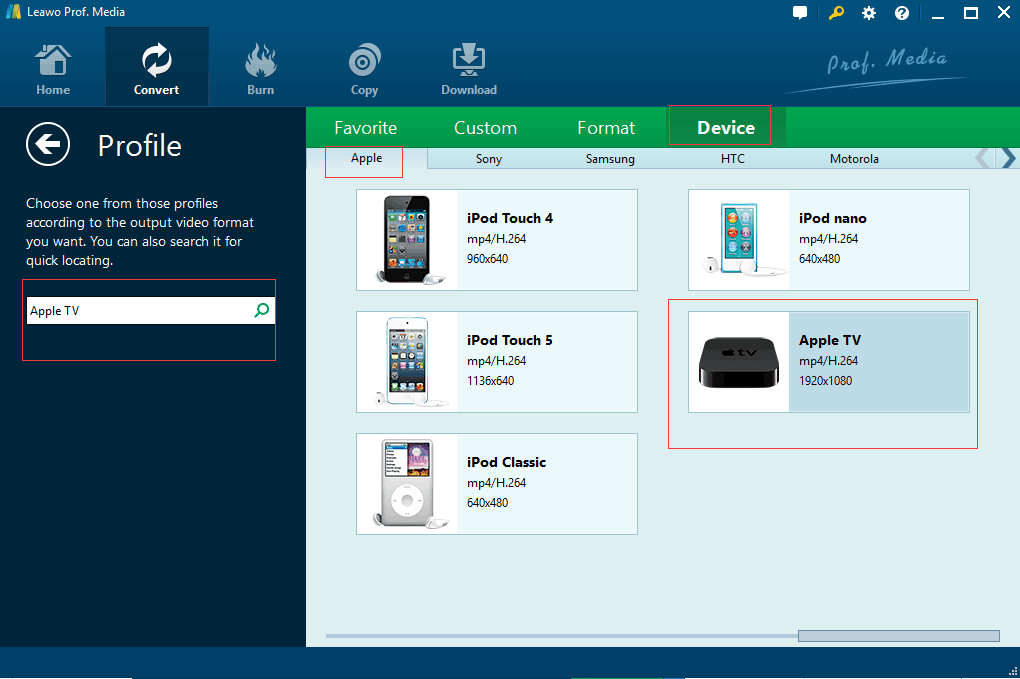Switch to the Favorite tab
Viewport: 1020px width, 679px height.
[365, 128]
